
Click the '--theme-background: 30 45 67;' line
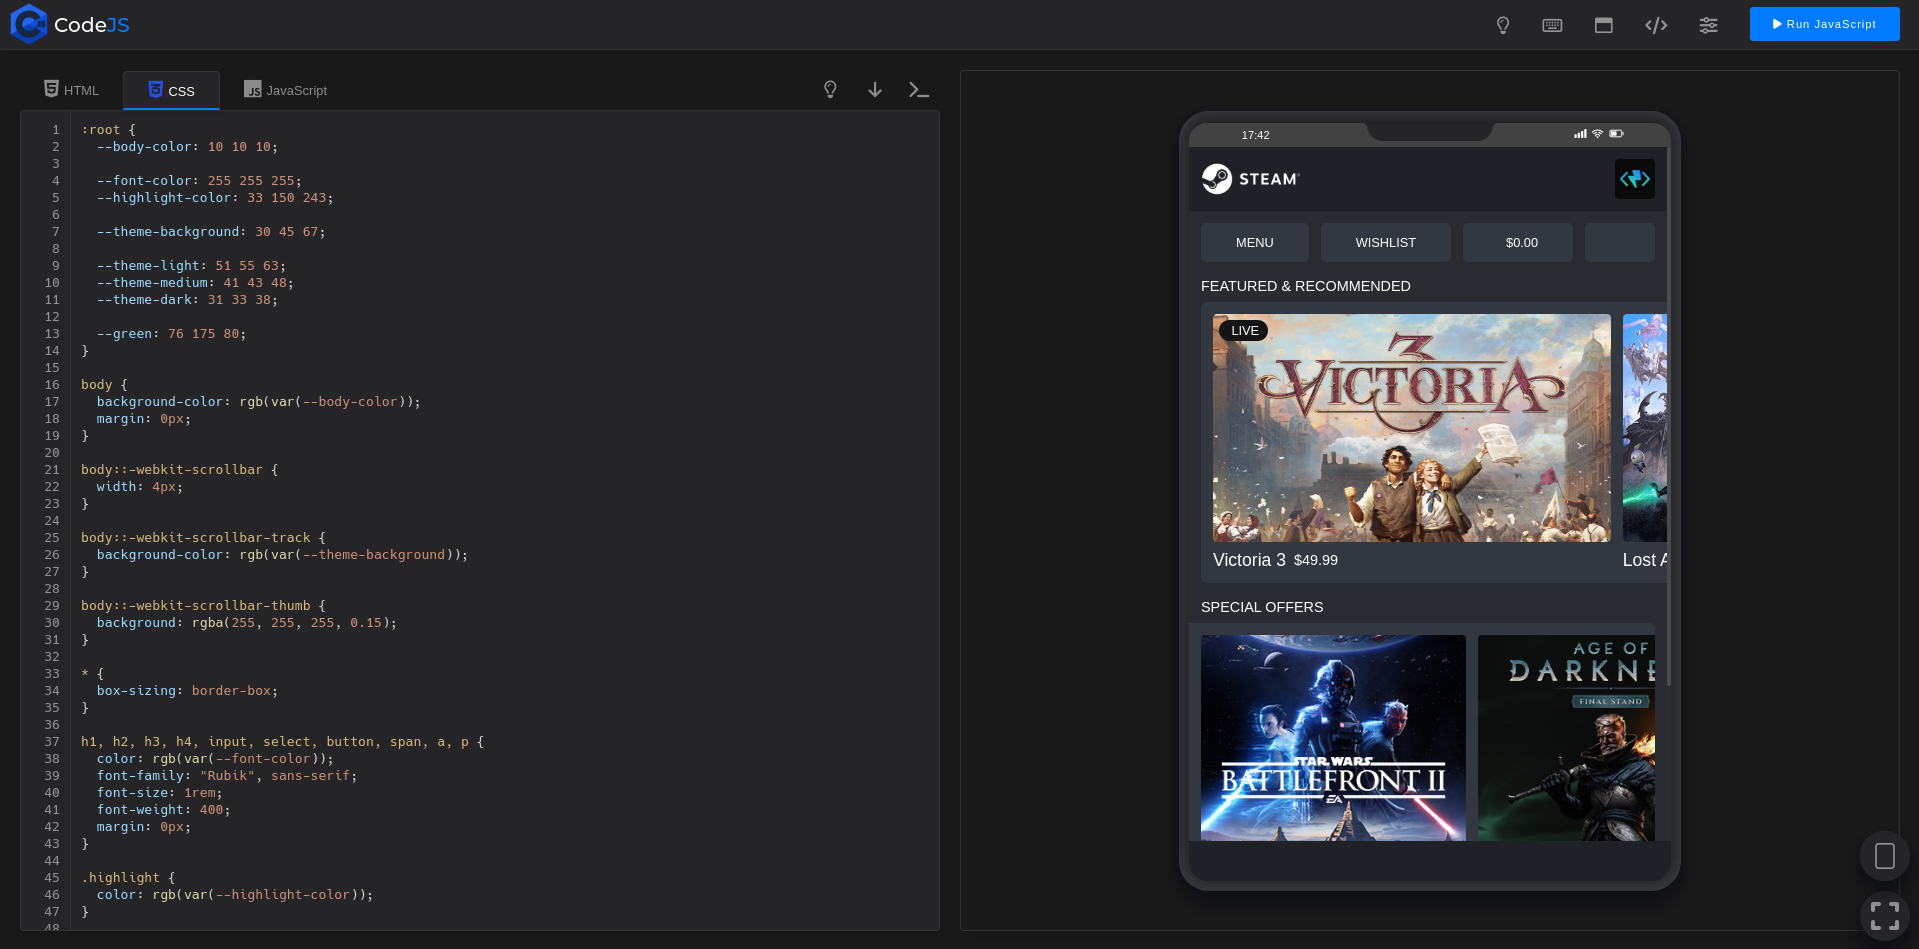(x=211, y=232)
